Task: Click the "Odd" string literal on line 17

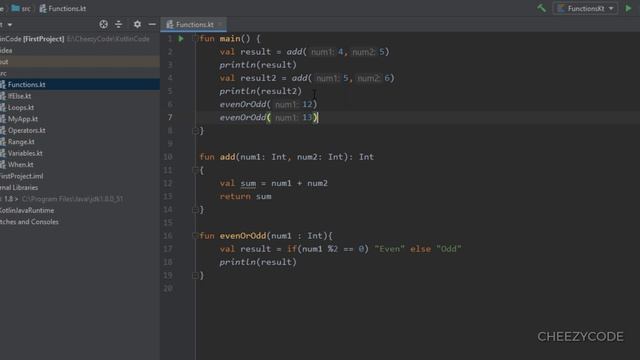Action: coord(449,249)
